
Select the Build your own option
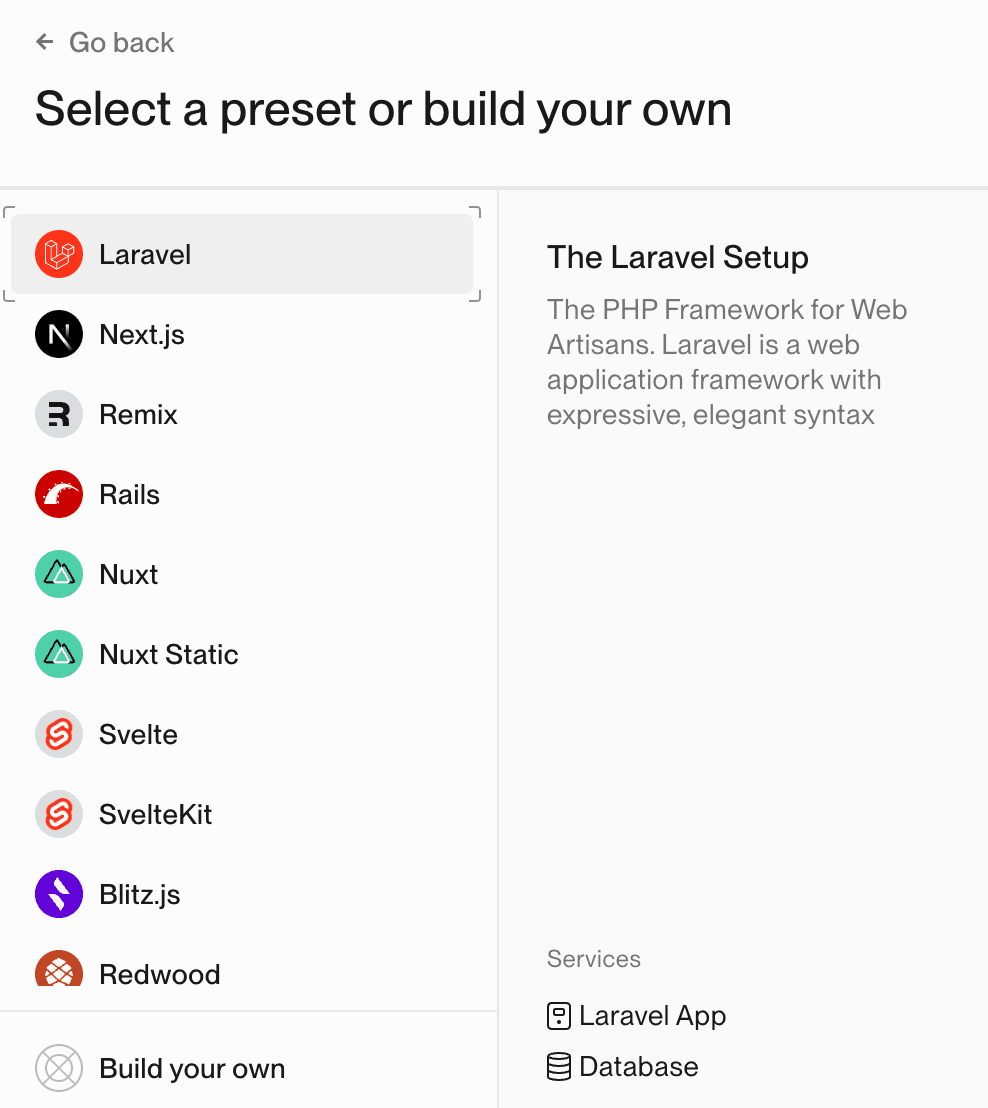pos(242,1068)
